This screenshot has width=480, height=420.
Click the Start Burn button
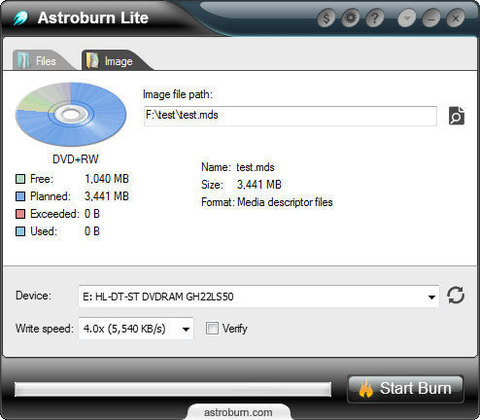click(x=405, y=389)
